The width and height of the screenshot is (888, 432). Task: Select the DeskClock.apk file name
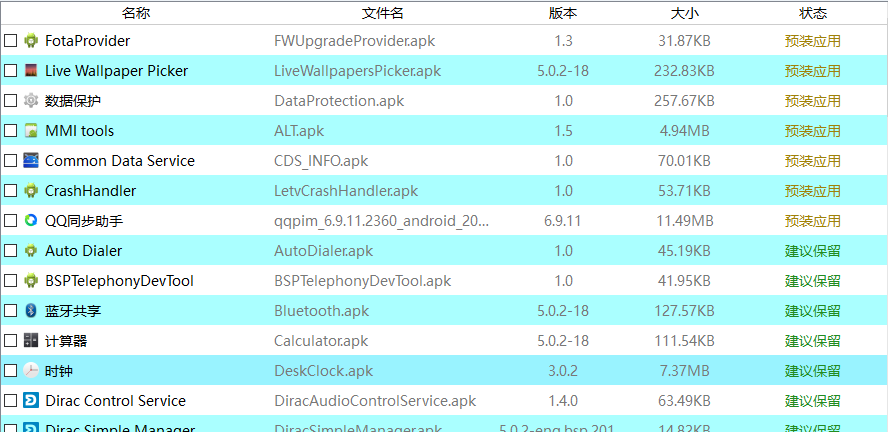(323, 371)
